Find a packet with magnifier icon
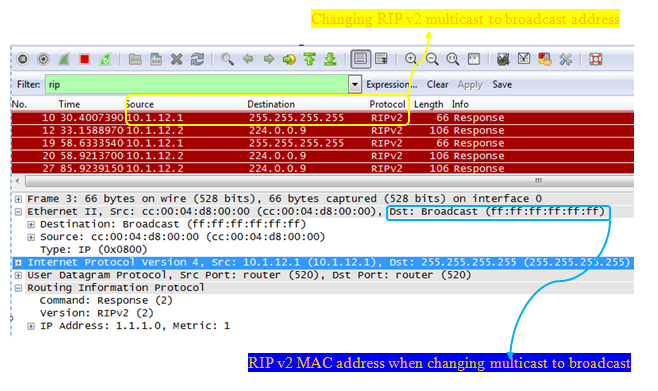Screen dimensions: 658x391 click(227, 59)
